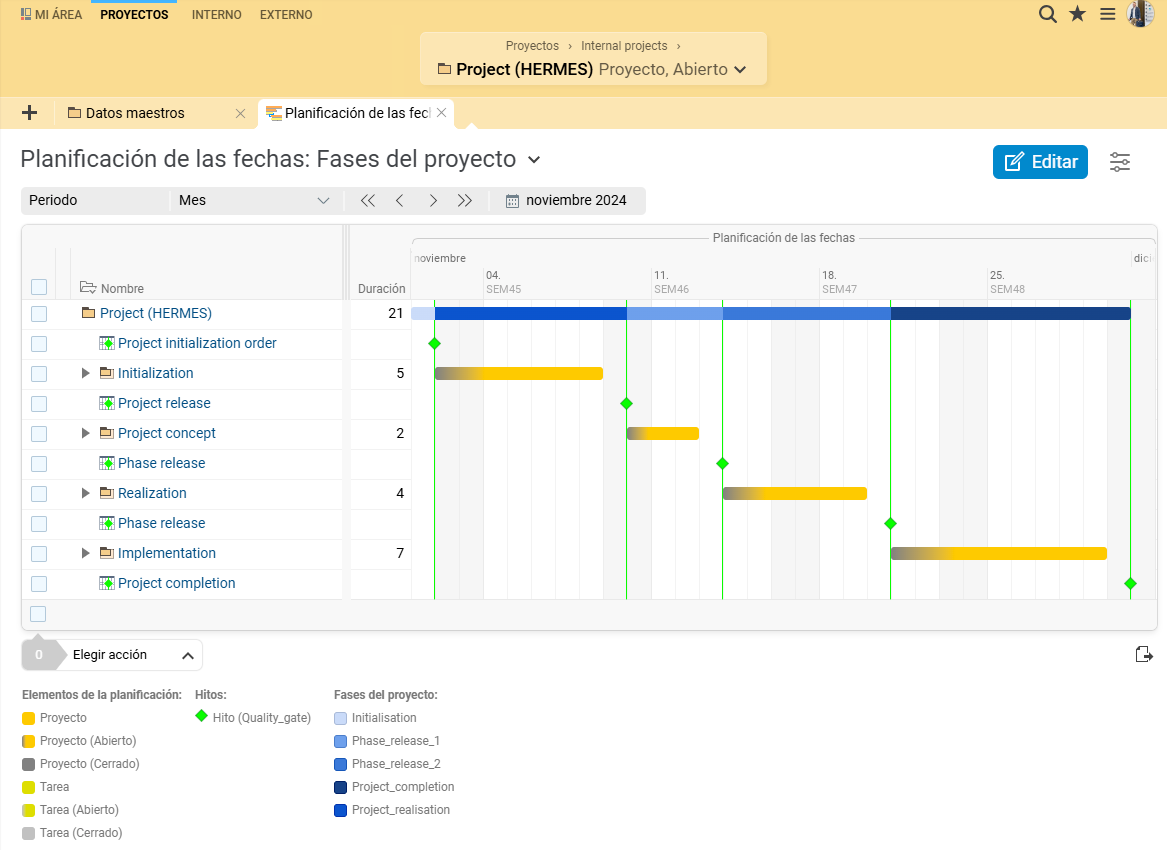The image size is (1167, 850).
Task: Go to next period arrow
Action: (433, 200)
